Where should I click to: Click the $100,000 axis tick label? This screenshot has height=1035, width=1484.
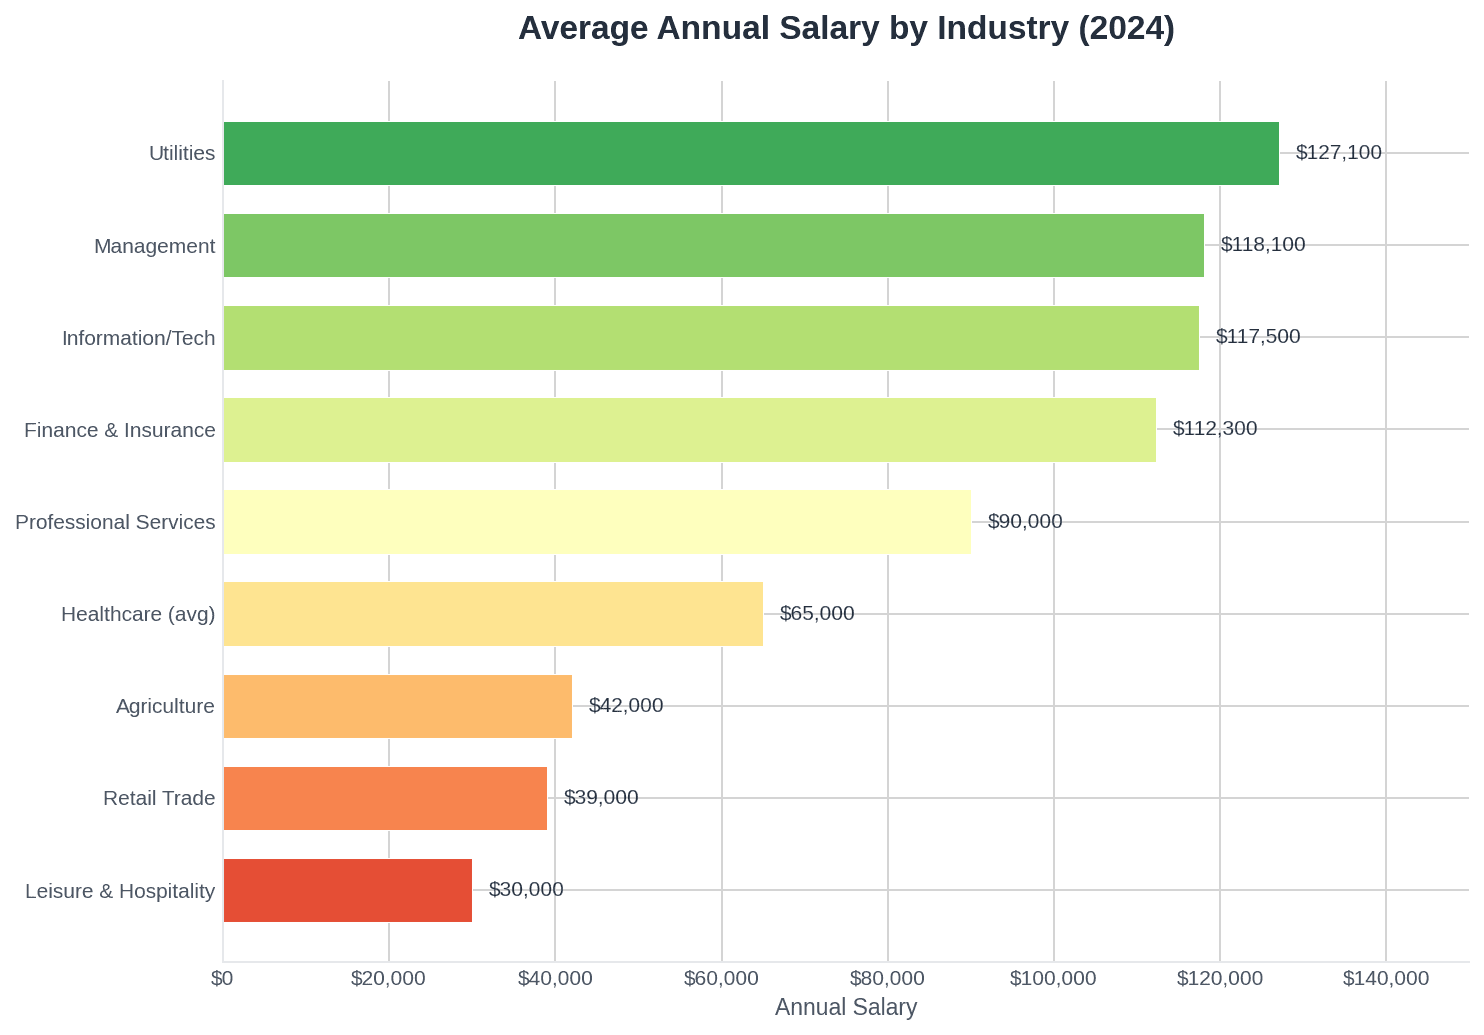coord(1053,978)
